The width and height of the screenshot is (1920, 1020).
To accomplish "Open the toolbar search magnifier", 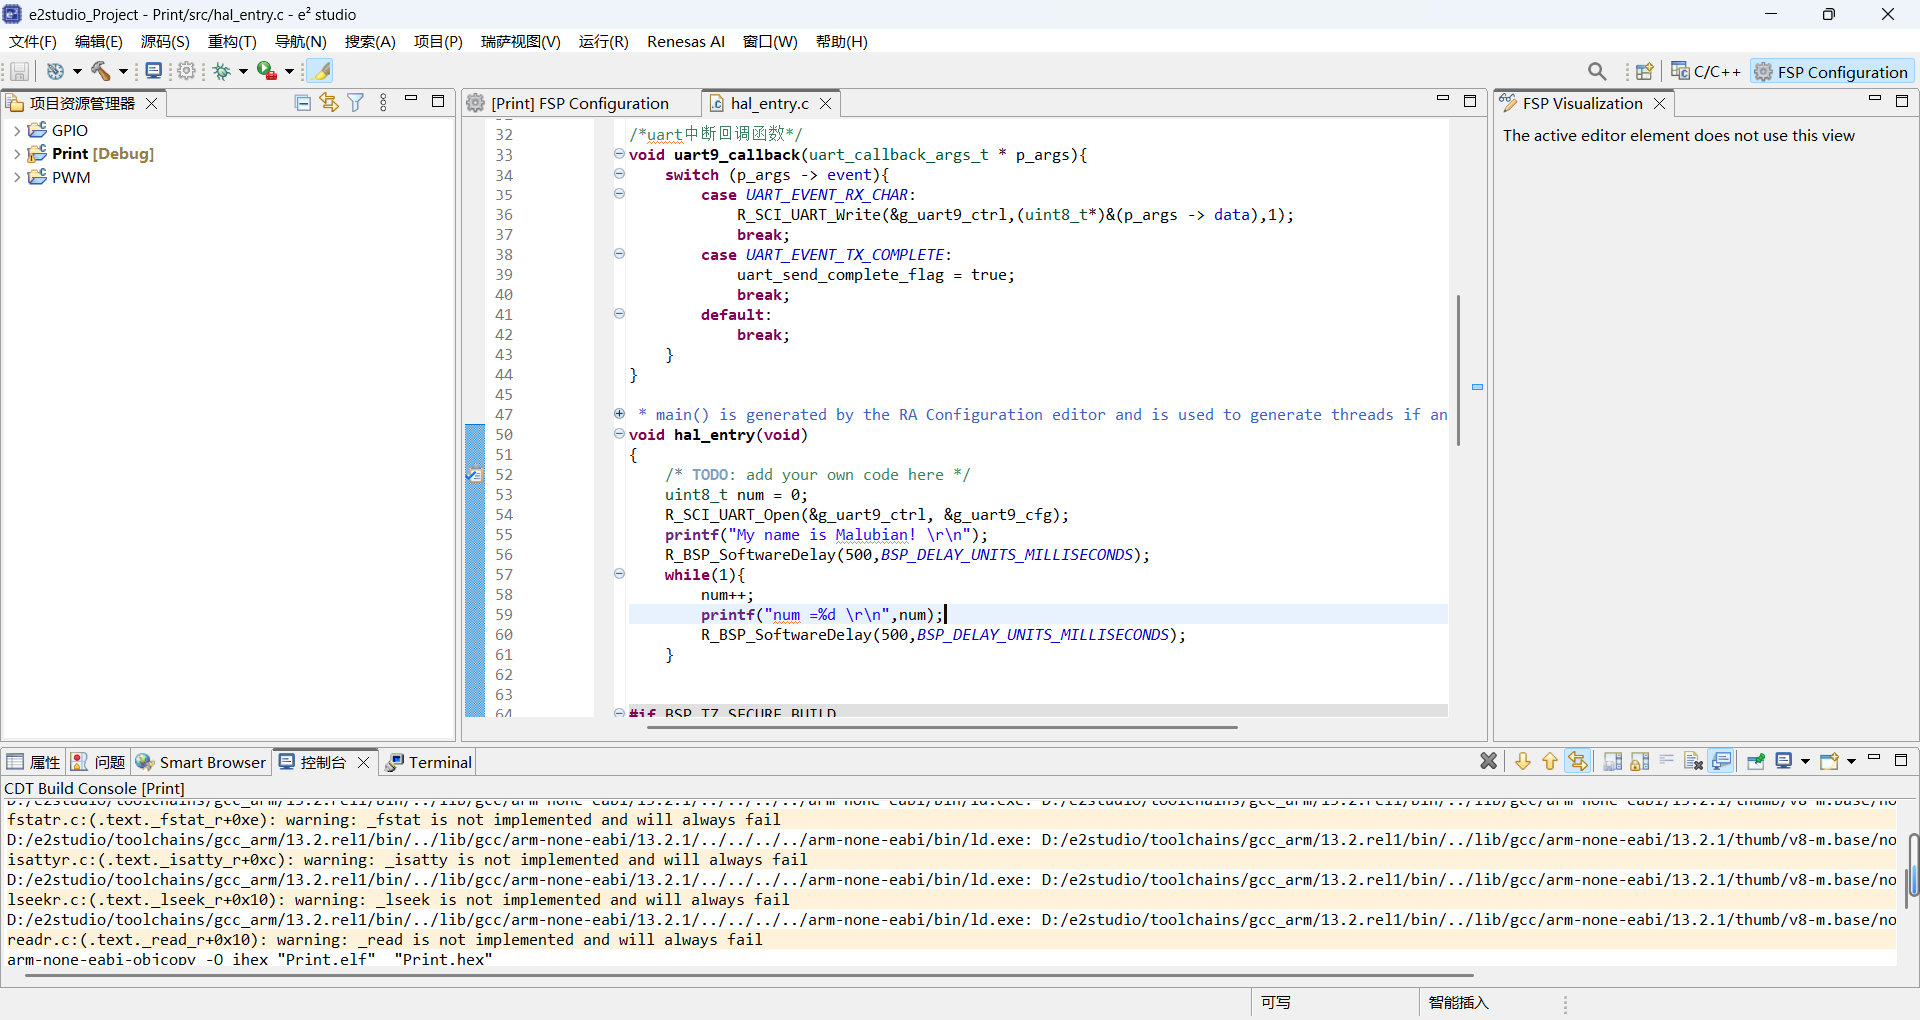I will tap(1597, 71).
